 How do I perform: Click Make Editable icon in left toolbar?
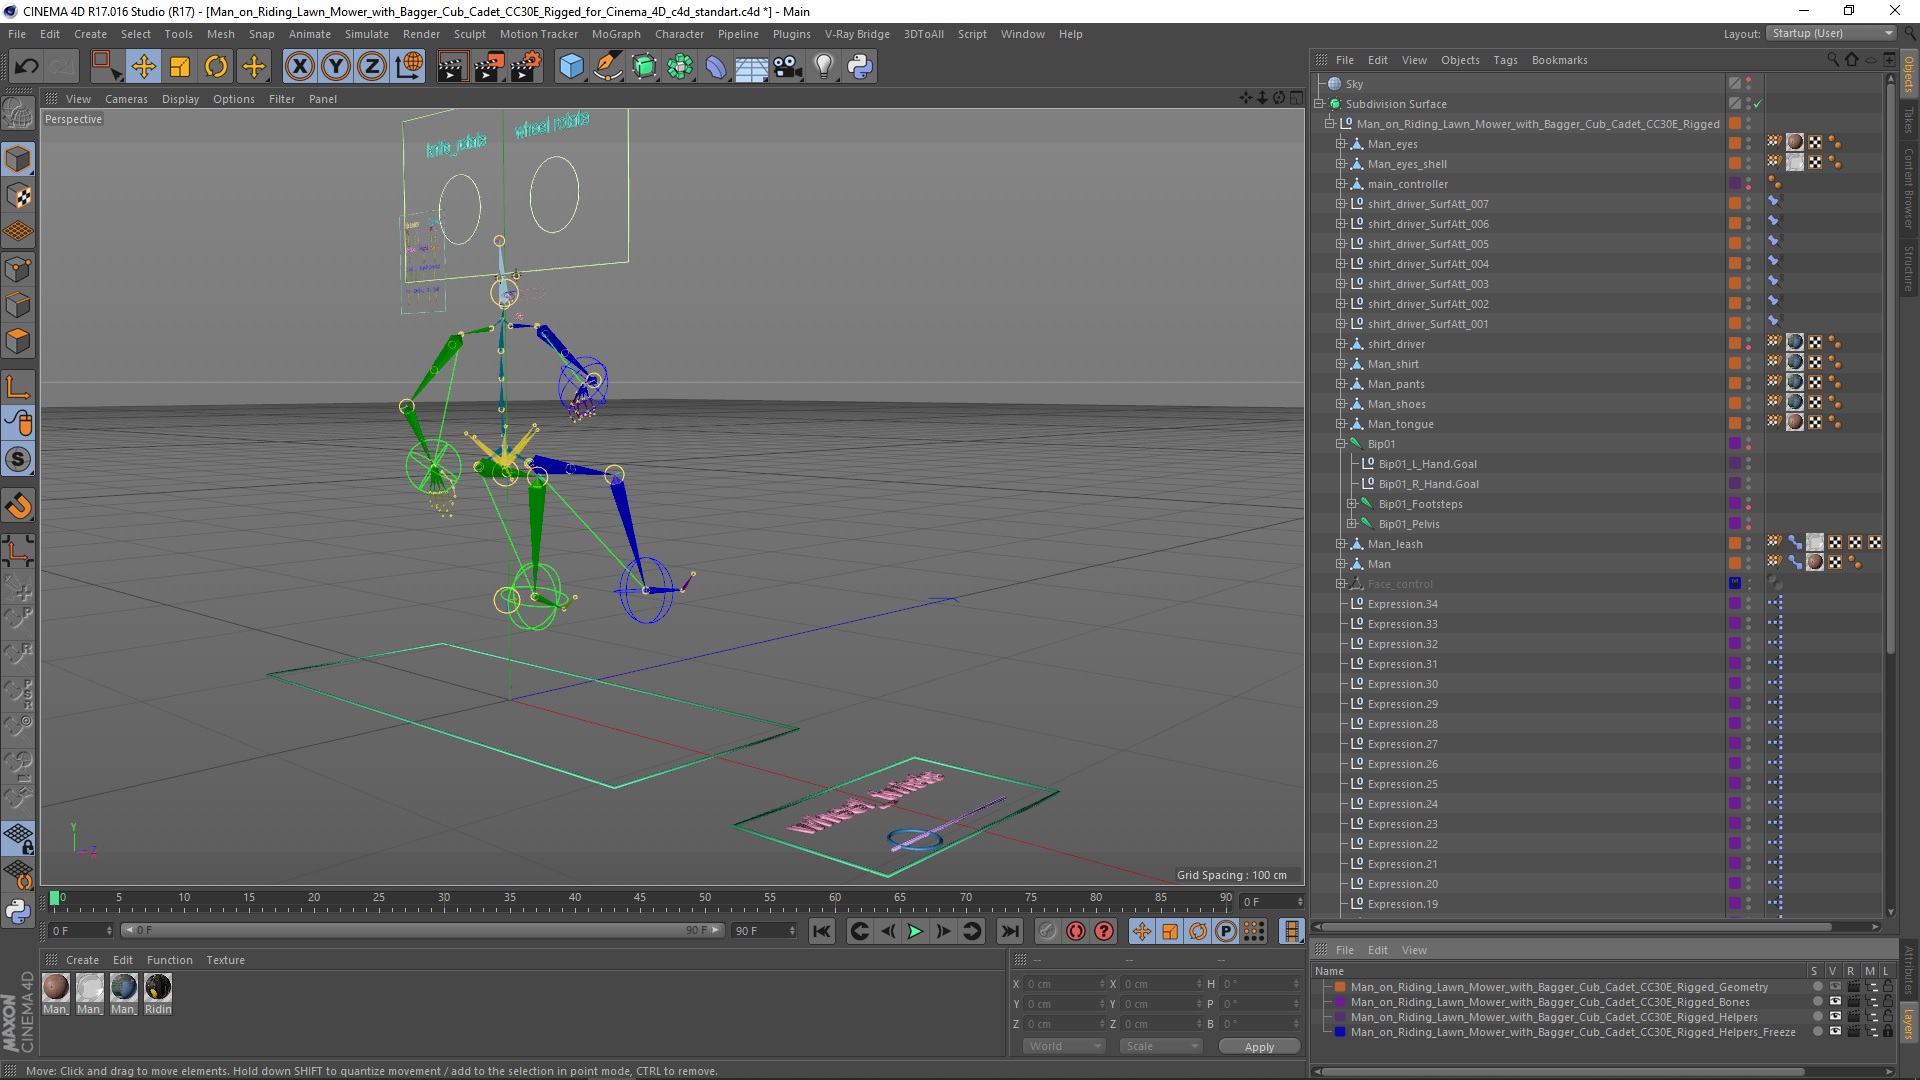(x=18, y=114)
